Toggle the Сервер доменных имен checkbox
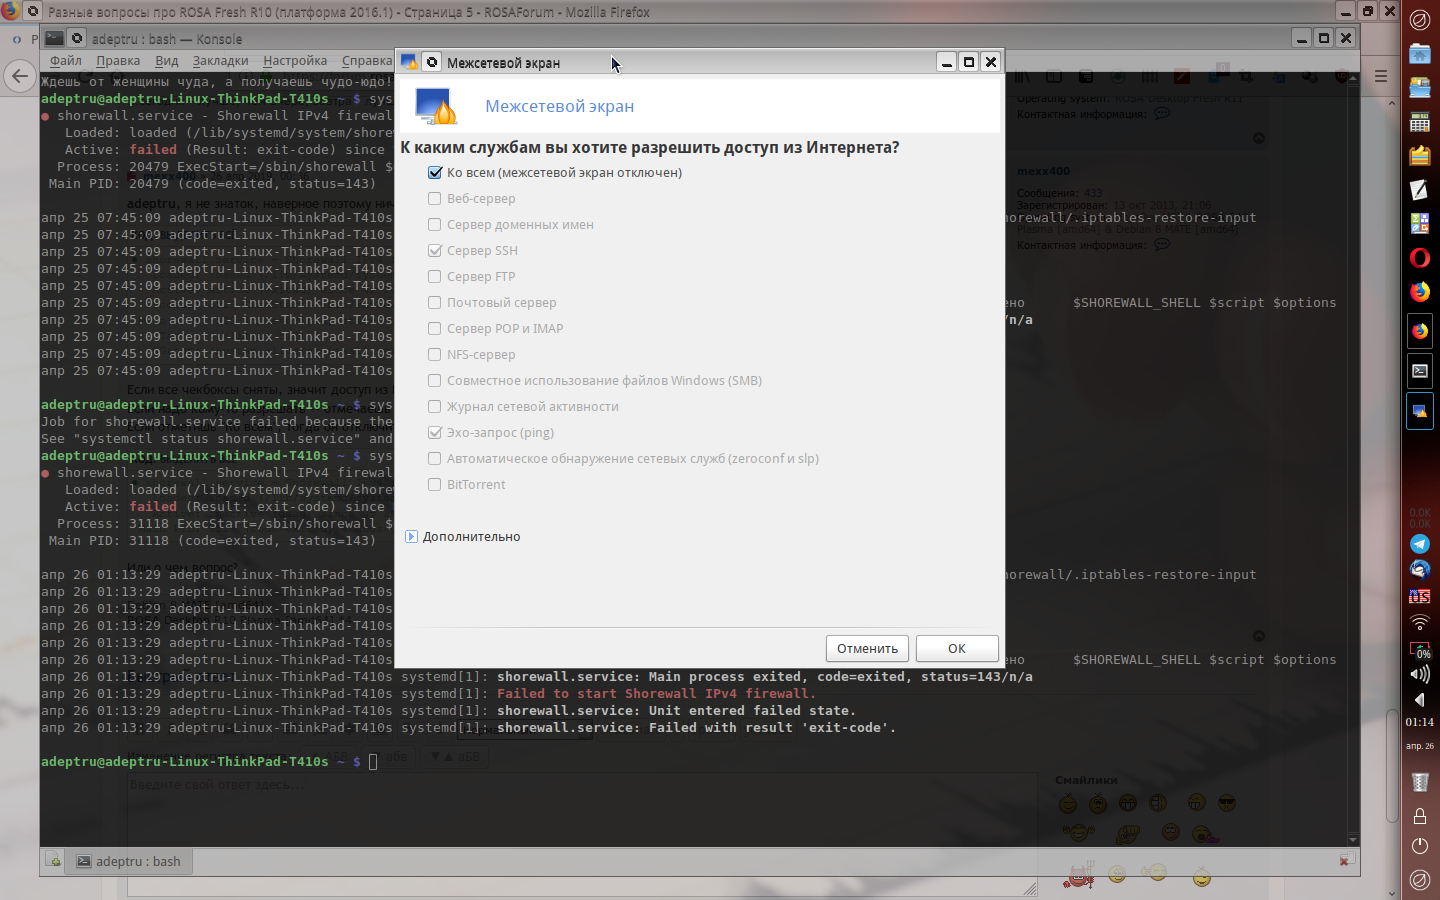The image size is (1440, 900). (x=435, y=224)
